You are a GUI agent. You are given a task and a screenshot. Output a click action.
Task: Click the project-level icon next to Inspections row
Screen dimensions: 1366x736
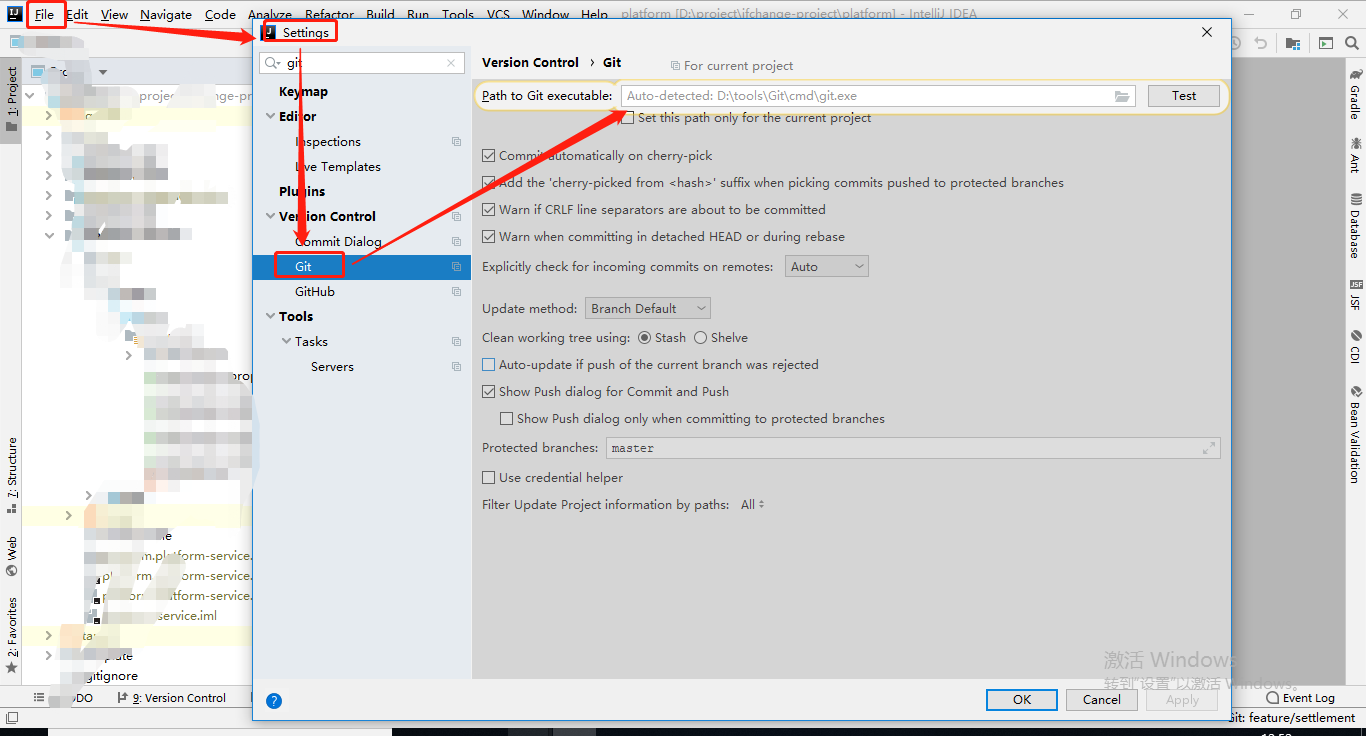pyautogui.click(x=456, y=142)
